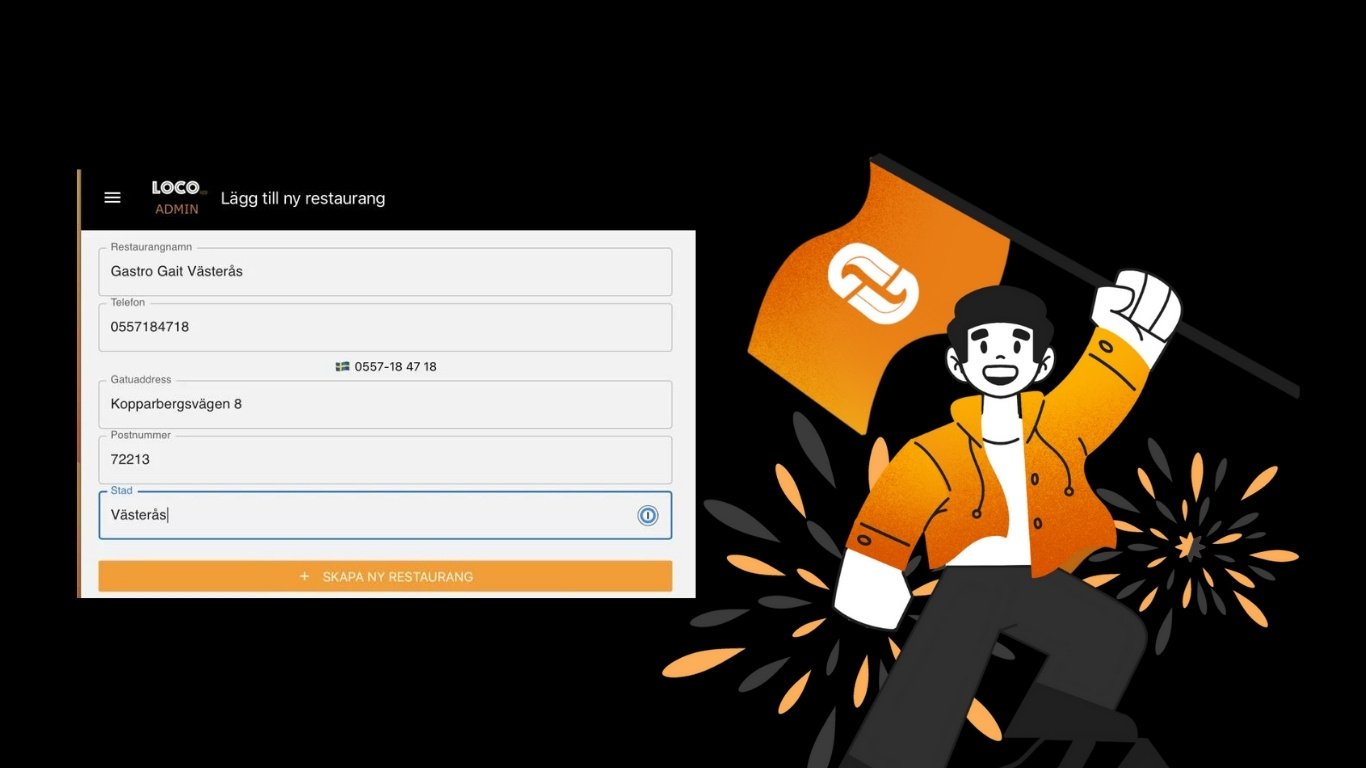This screenshot has width=1366, height=768.
Task: Click the formatted phone number 0557-18 47 18
Action: pos(396,367)
